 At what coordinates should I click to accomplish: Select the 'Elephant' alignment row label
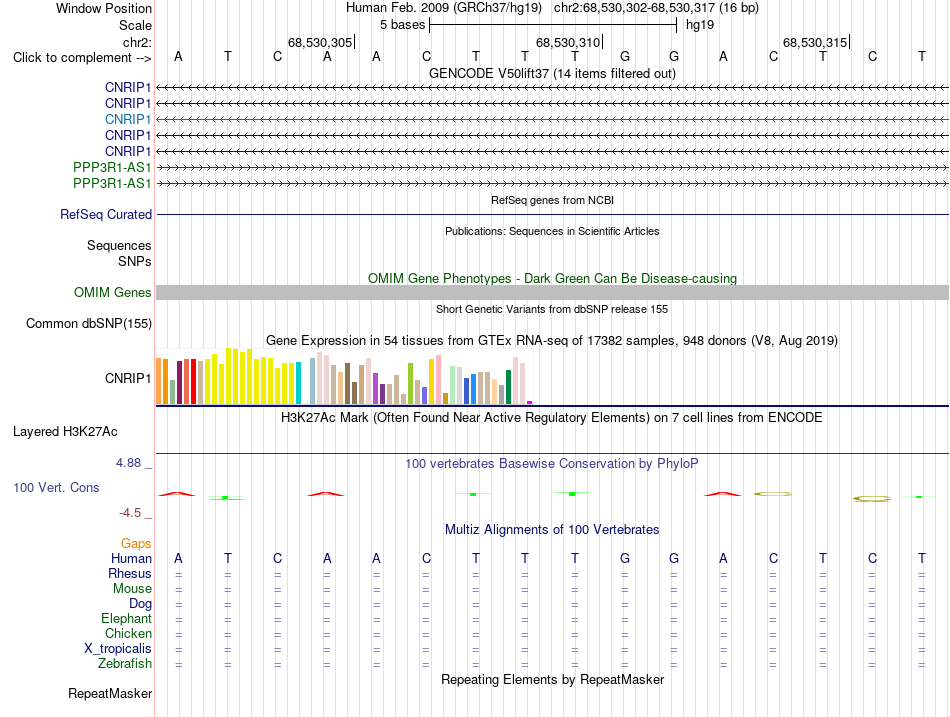[126, 619]
